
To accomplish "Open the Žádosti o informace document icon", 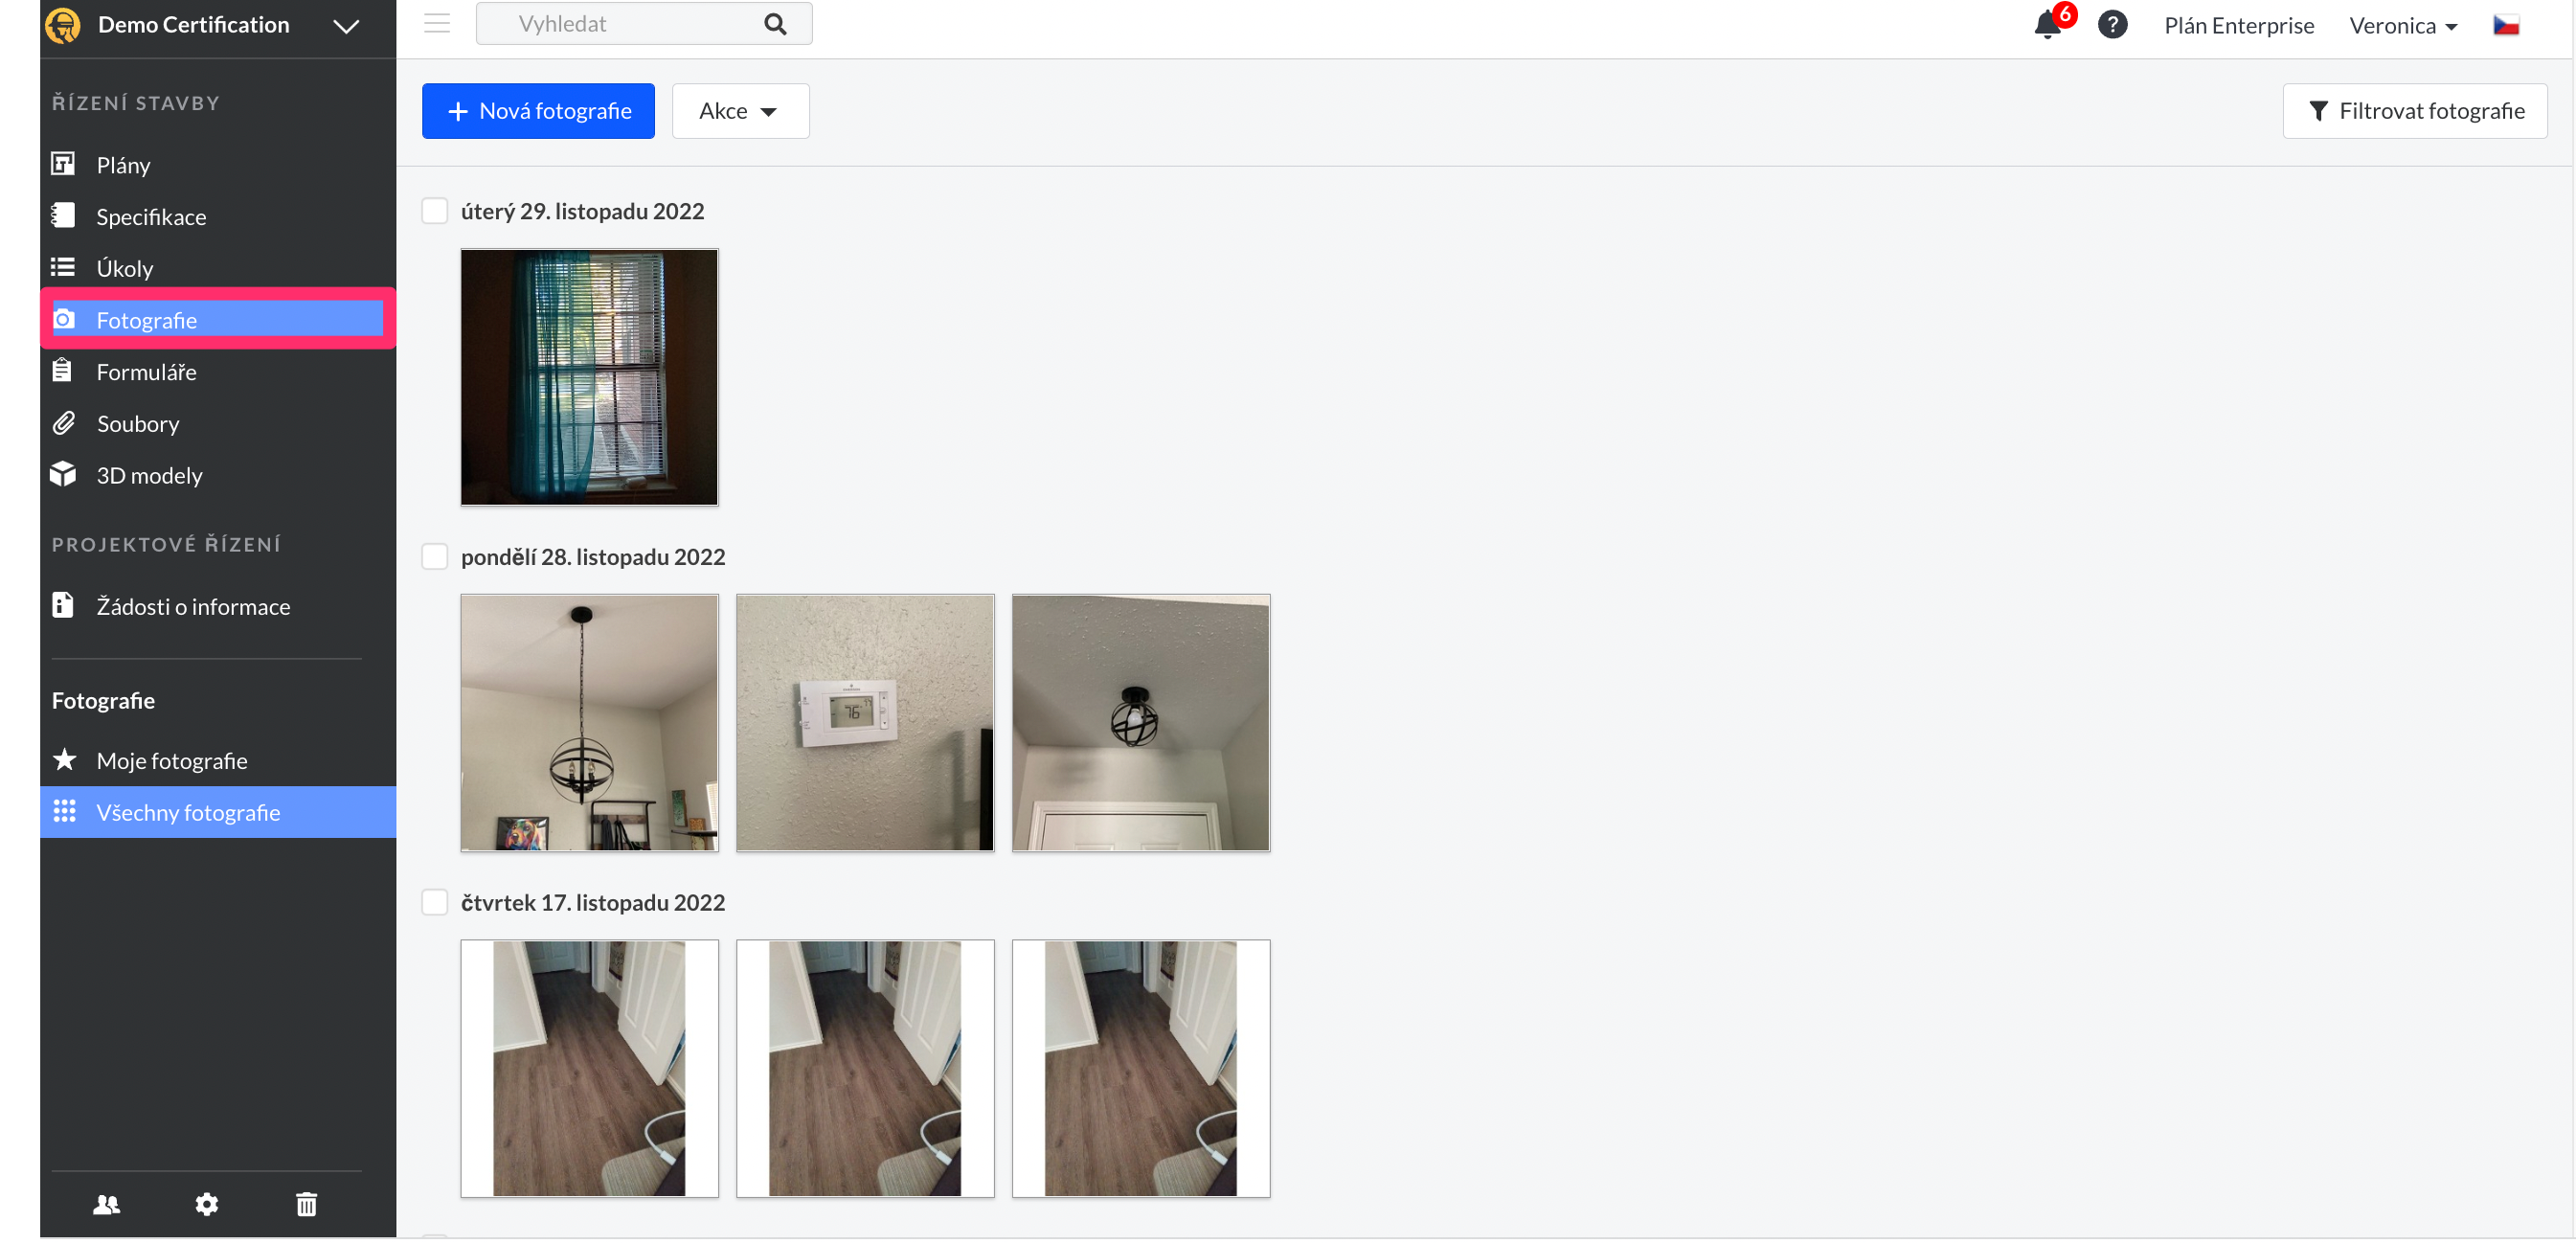I will click(62, 606).
